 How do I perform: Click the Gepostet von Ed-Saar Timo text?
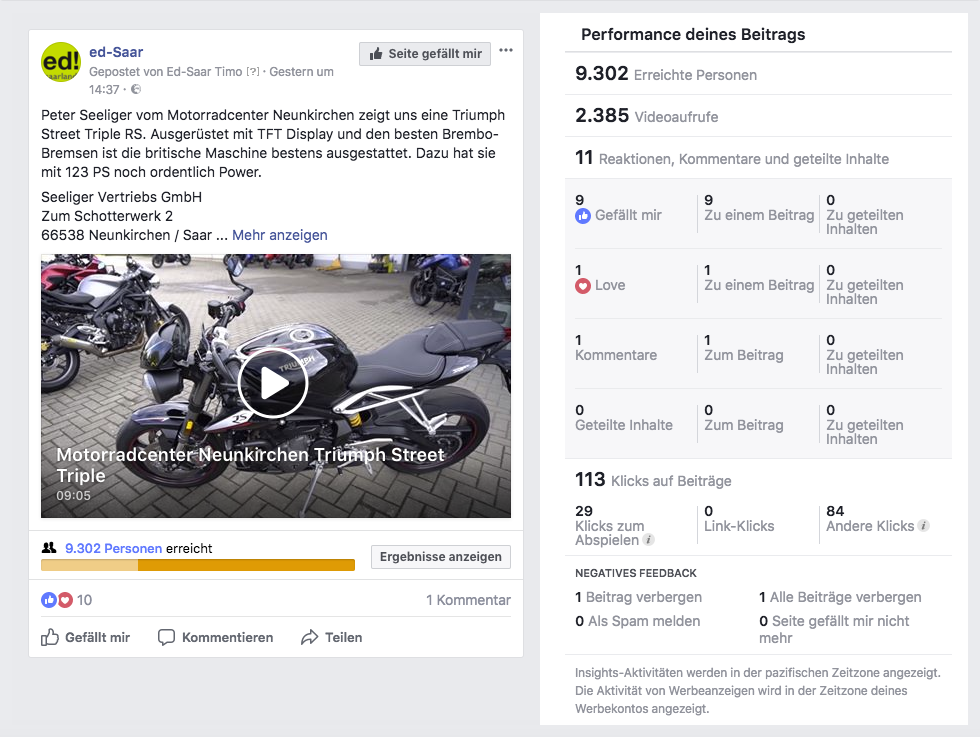tap(166, 72)
